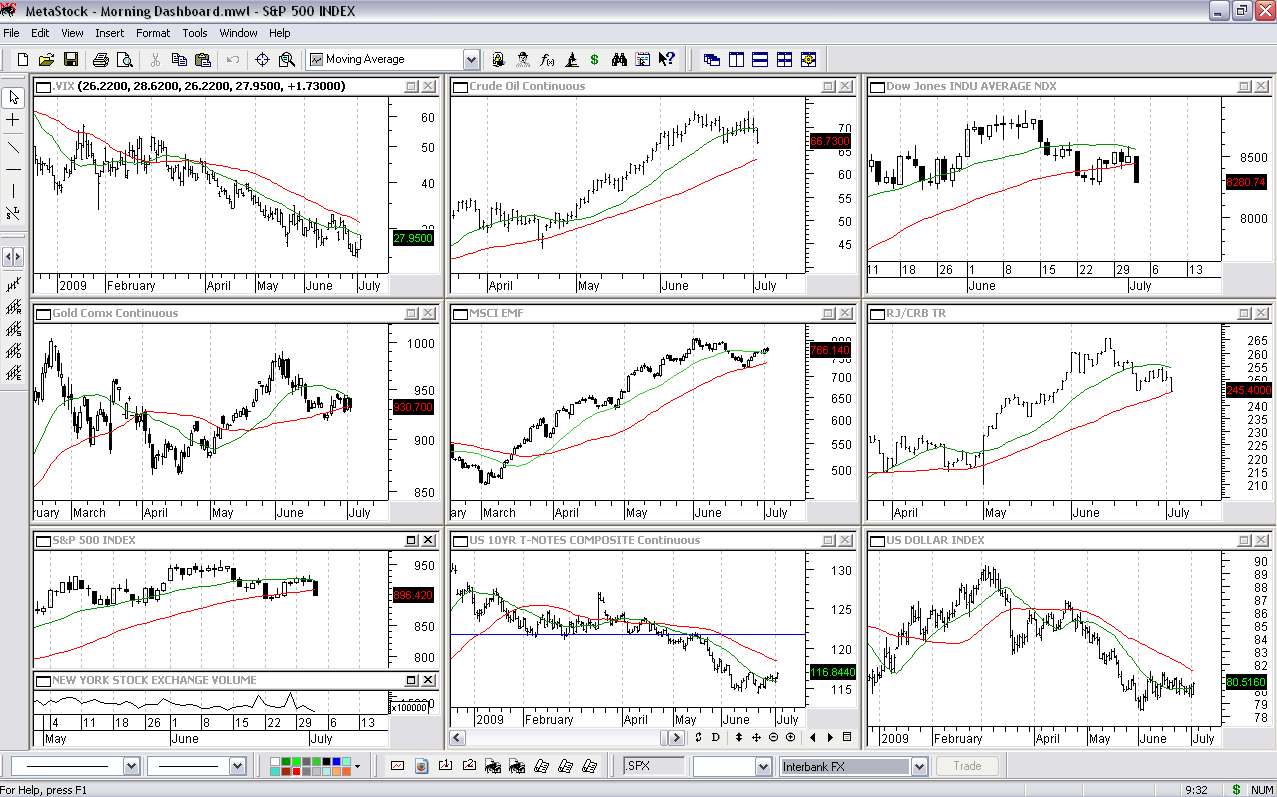
Task: Pick the red swatch in color palette
Action: pyautogui.click(x=296, y=771)
